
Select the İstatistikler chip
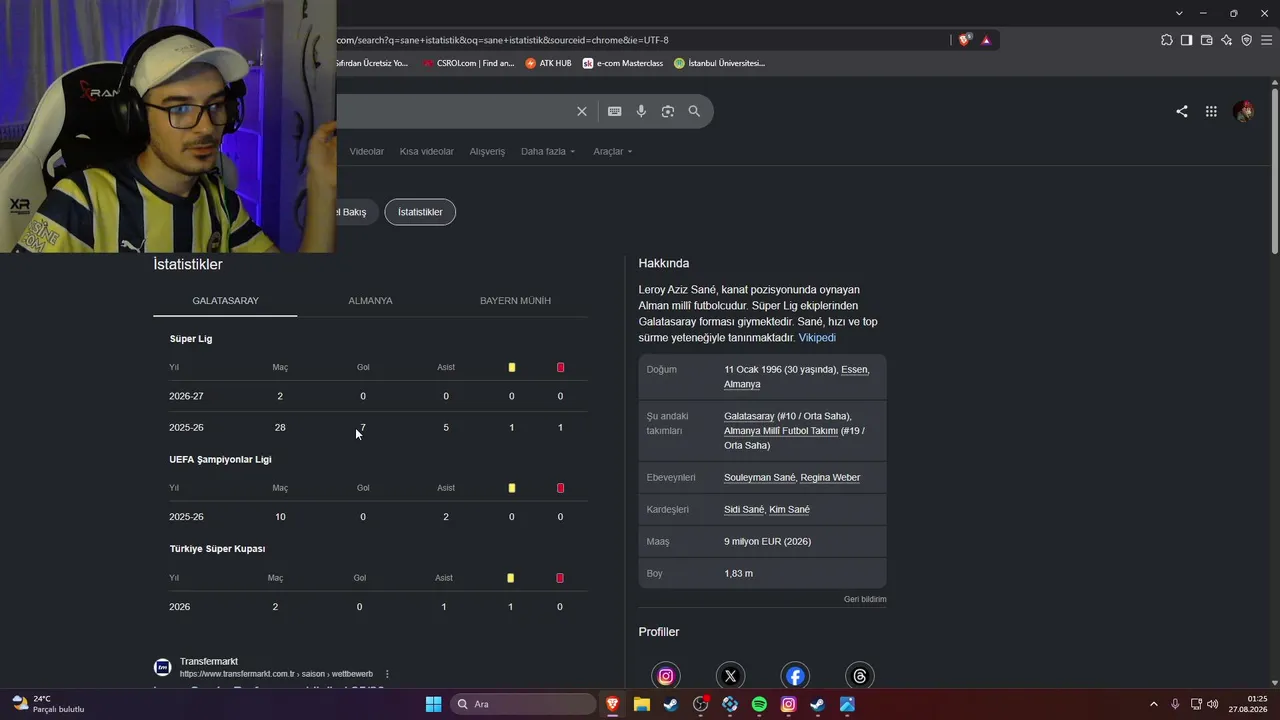(420, 212)
